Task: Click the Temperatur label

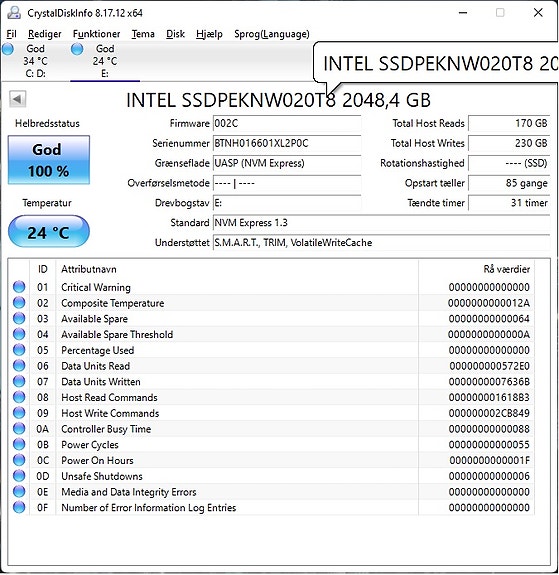Action: point(47,203)
